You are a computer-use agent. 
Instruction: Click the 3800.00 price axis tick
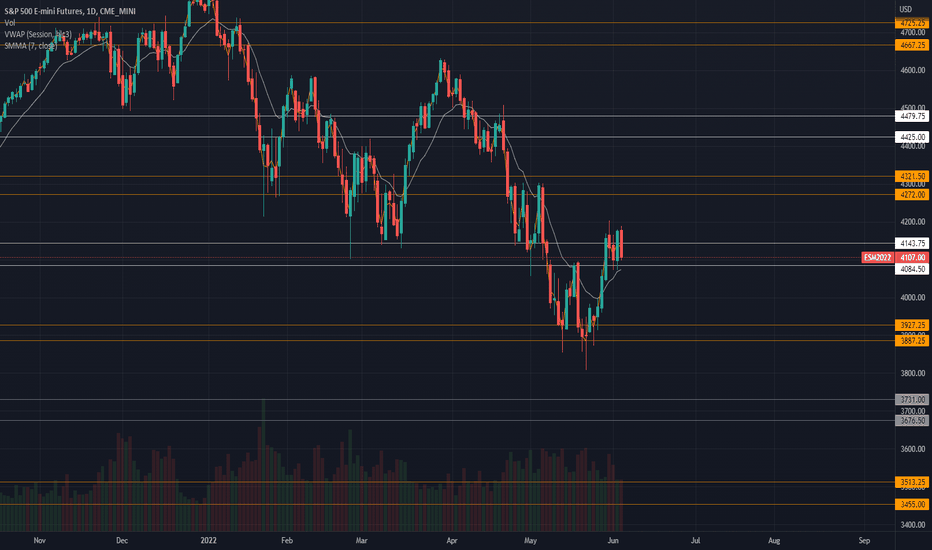913,373
